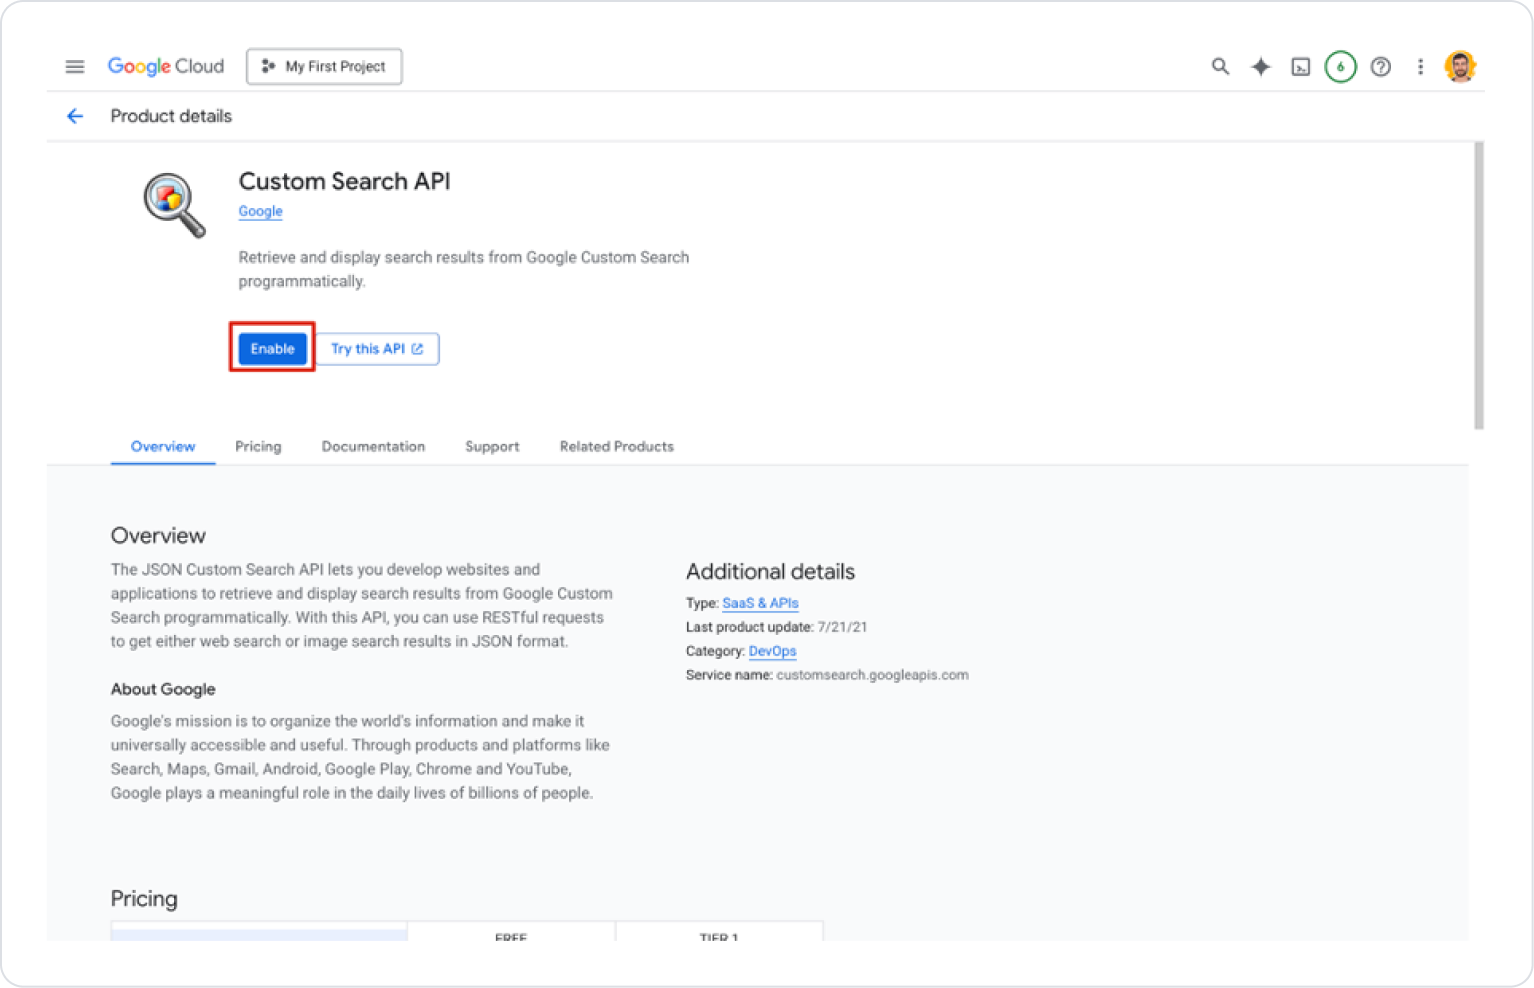This screenshot has width=1534, height=988.
Task: Click the user account avatar
Action: pyautogui.click(x=1460, y=67)
